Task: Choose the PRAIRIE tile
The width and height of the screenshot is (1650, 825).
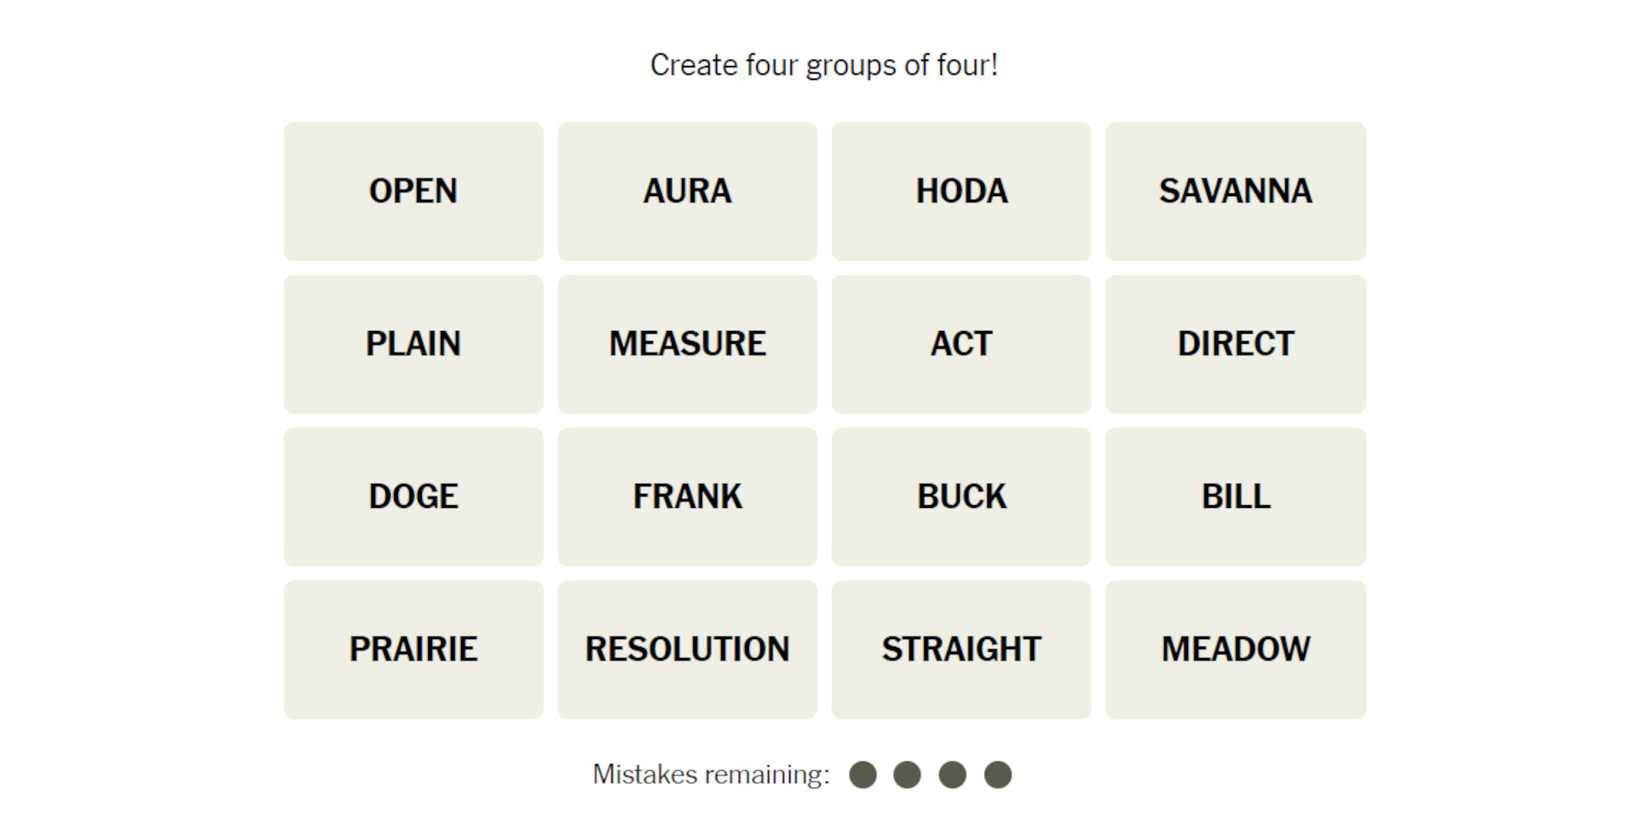Action: coord(413,650)
